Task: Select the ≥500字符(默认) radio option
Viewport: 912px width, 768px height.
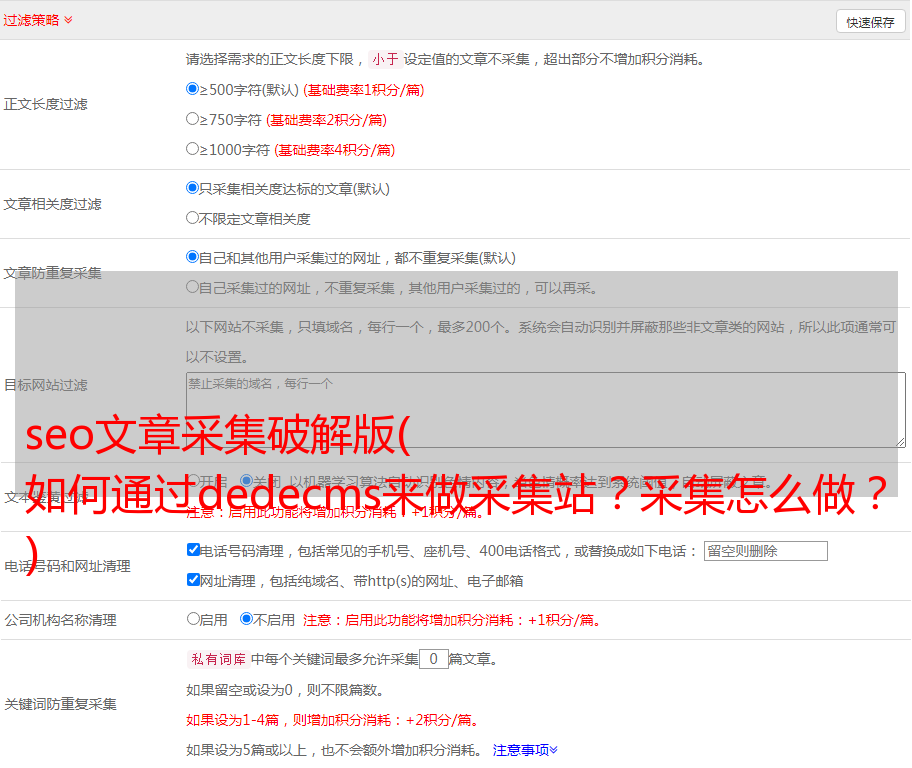Action: click(x=192, y=89)
